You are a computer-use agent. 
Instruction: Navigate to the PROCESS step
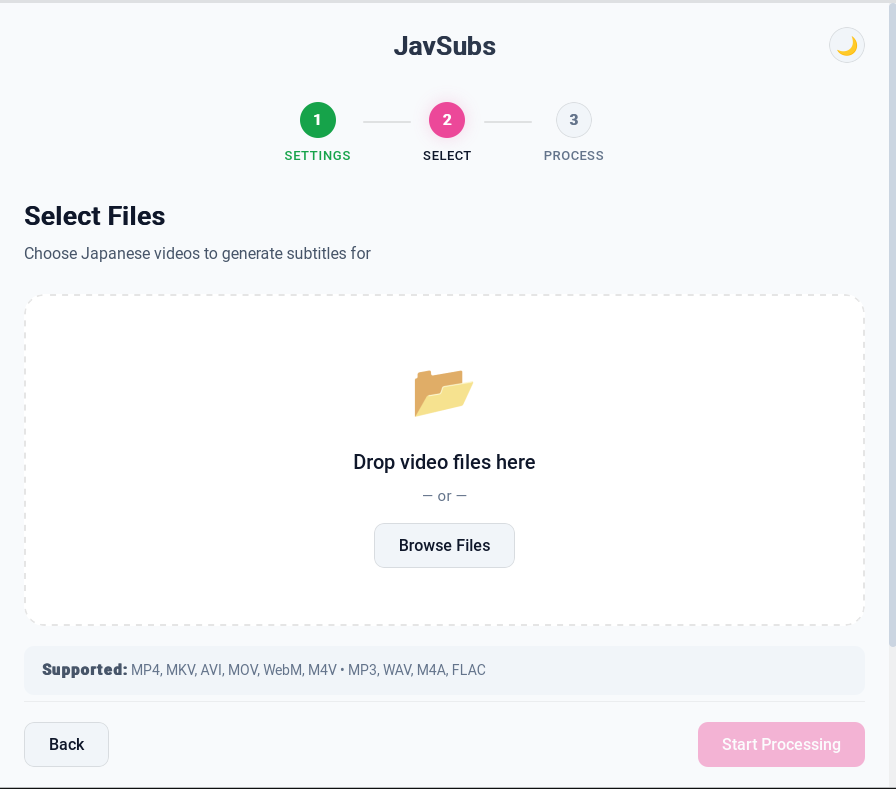coord(573,155)
